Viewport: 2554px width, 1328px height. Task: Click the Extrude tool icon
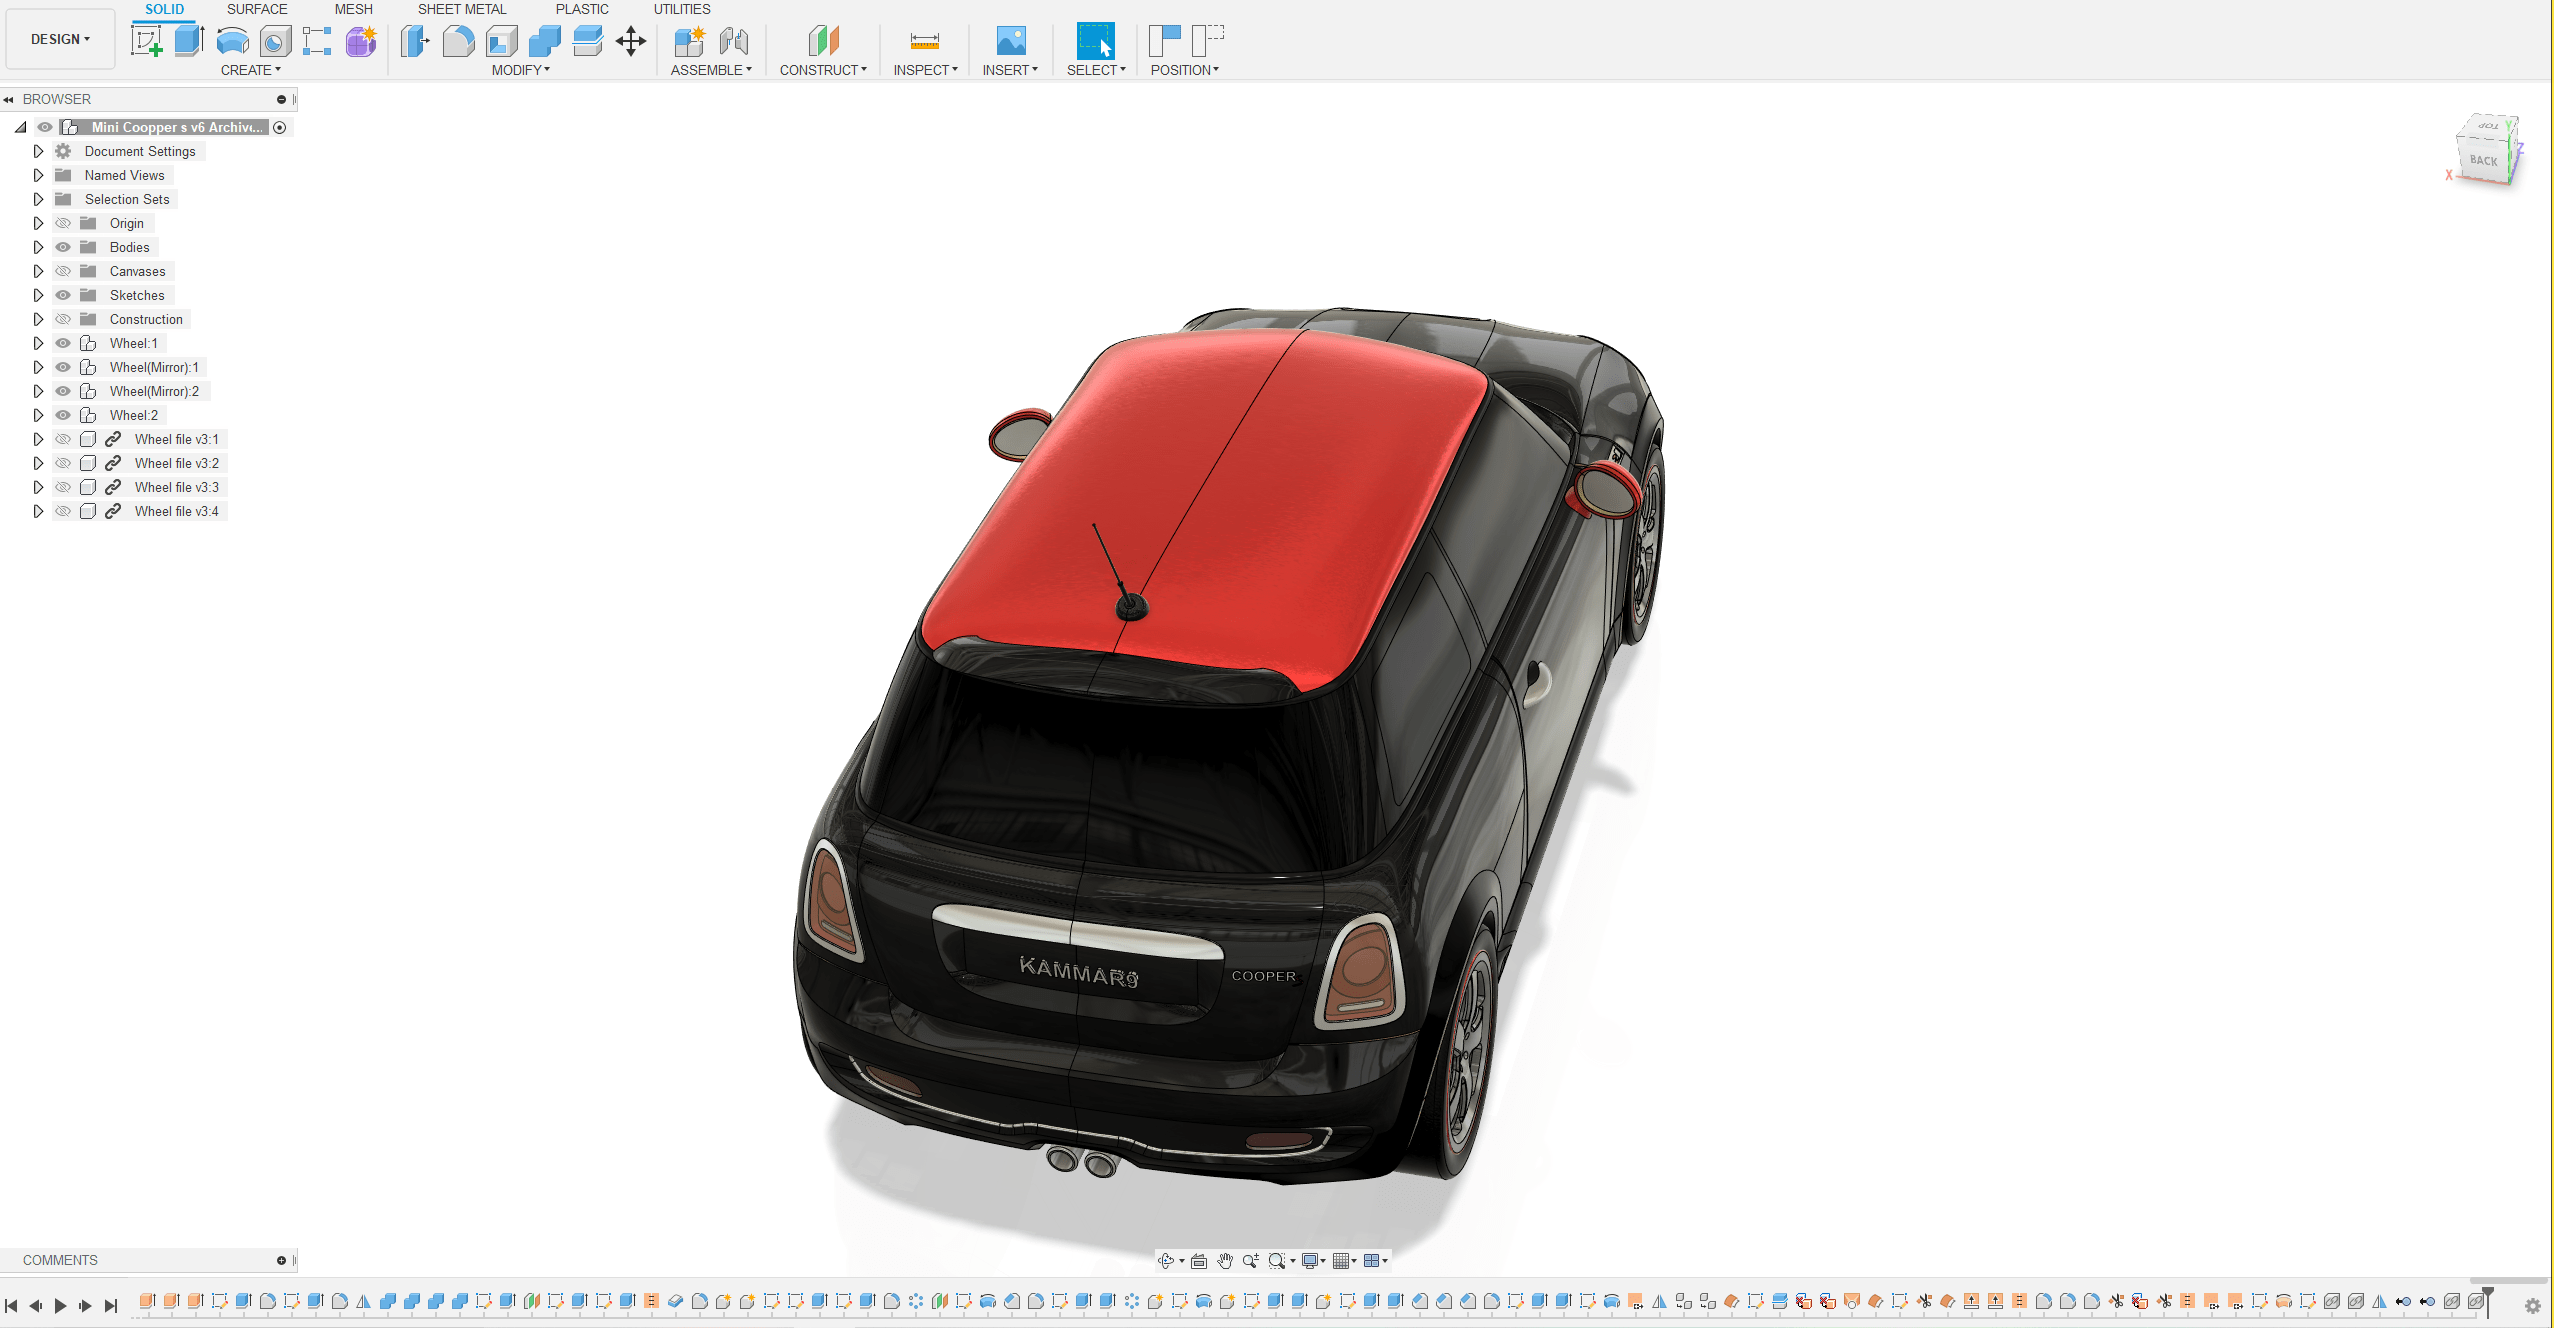(x=189, y=41)
